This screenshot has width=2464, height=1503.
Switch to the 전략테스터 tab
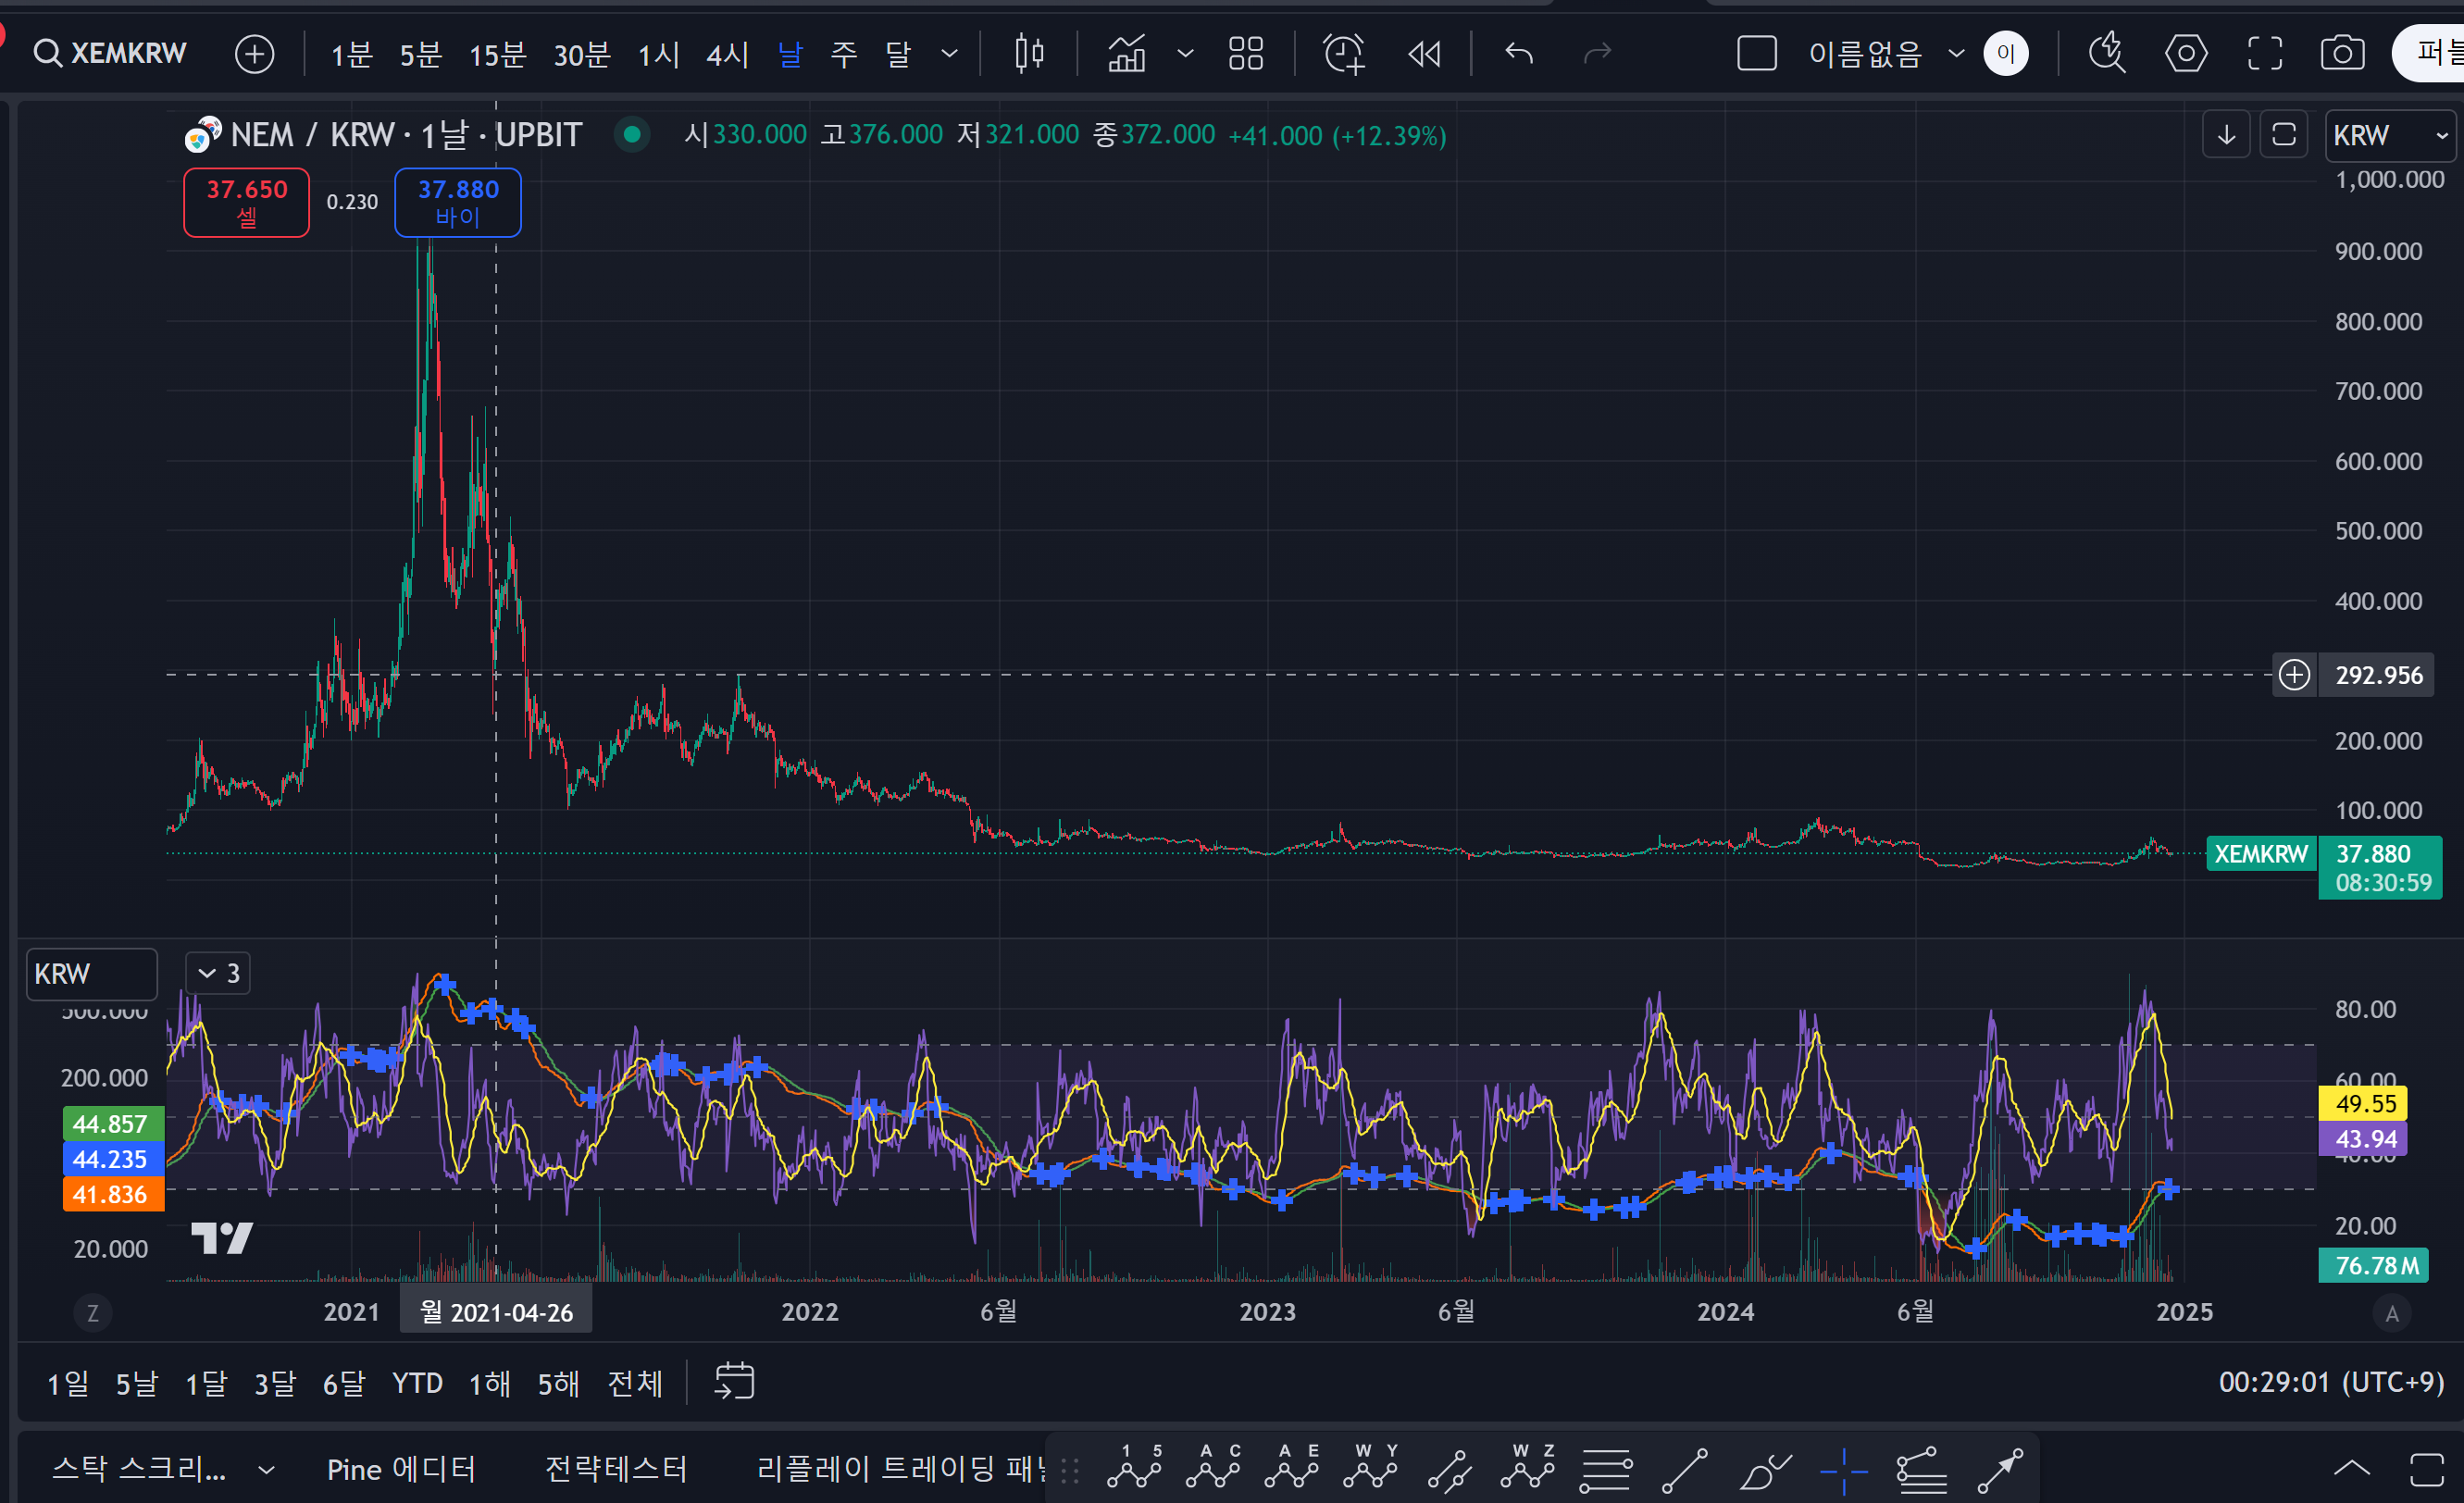tap(616, 1469)
